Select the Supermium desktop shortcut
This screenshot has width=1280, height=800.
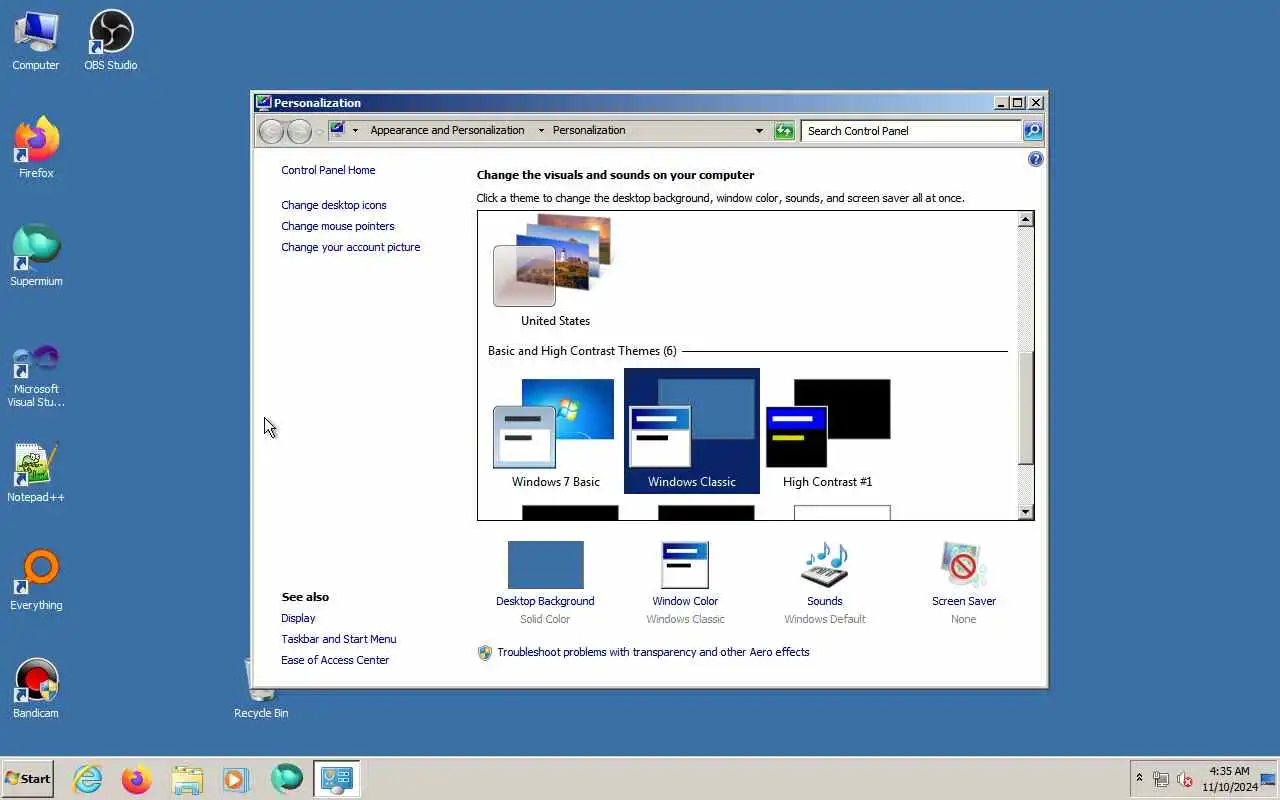pos(36,257)
